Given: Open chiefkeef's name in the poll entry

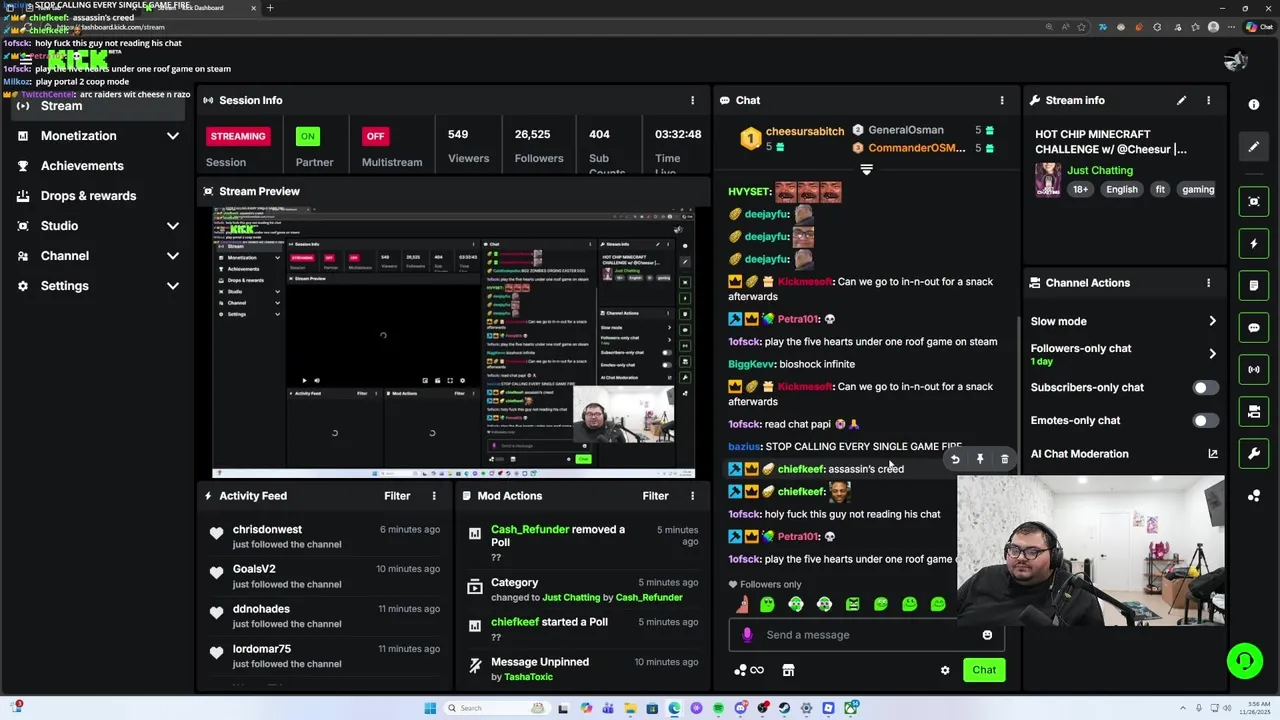Looking at the screenshot, I should [x=515, y=622].
